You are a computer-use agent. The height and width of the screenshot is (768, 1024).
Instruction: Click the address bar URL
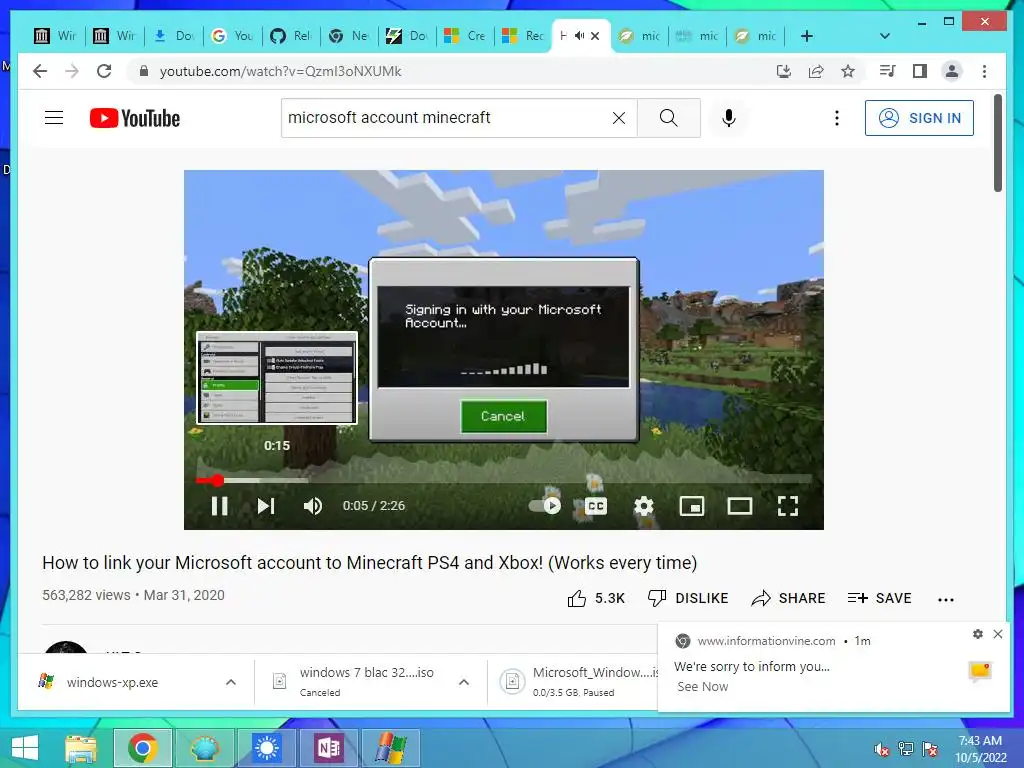[281, 71]
